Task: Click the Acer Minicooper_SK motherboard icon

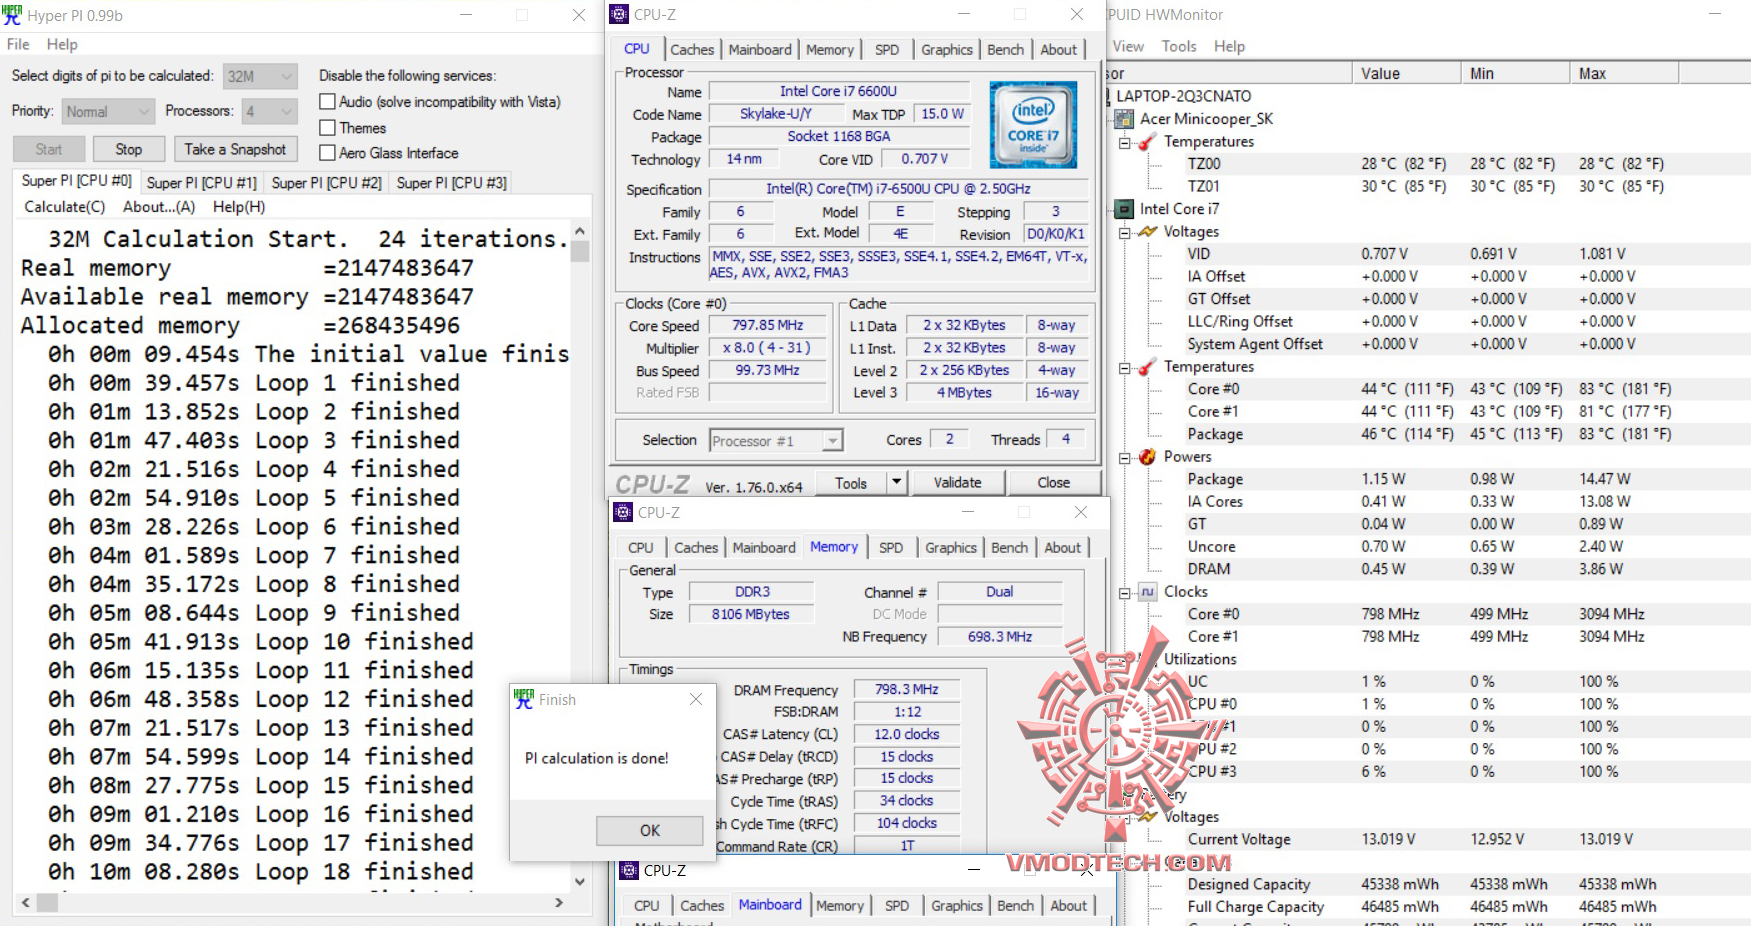Action: pyautogui.click(x=1124, y=118)
